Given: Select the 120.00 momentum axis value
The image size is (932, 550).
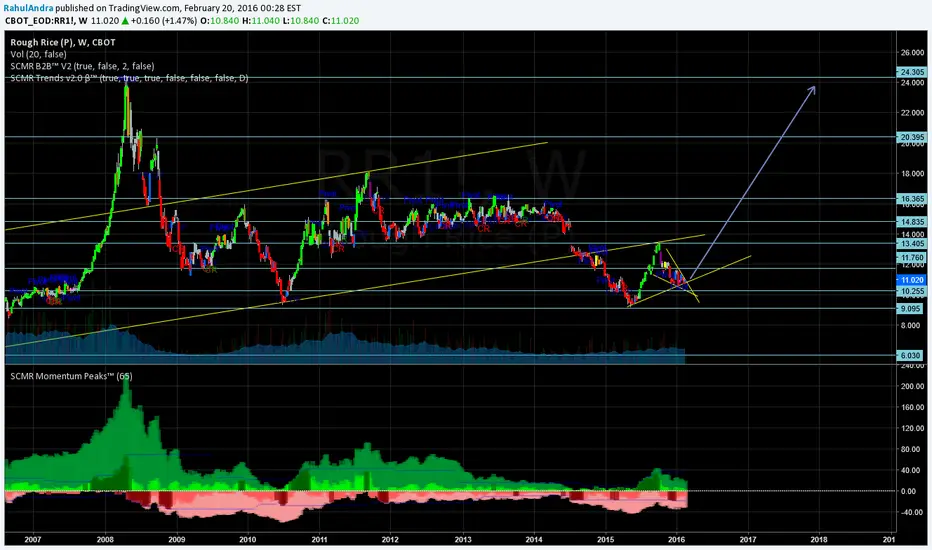Looking at the screenshot, I should pos(912,428).
